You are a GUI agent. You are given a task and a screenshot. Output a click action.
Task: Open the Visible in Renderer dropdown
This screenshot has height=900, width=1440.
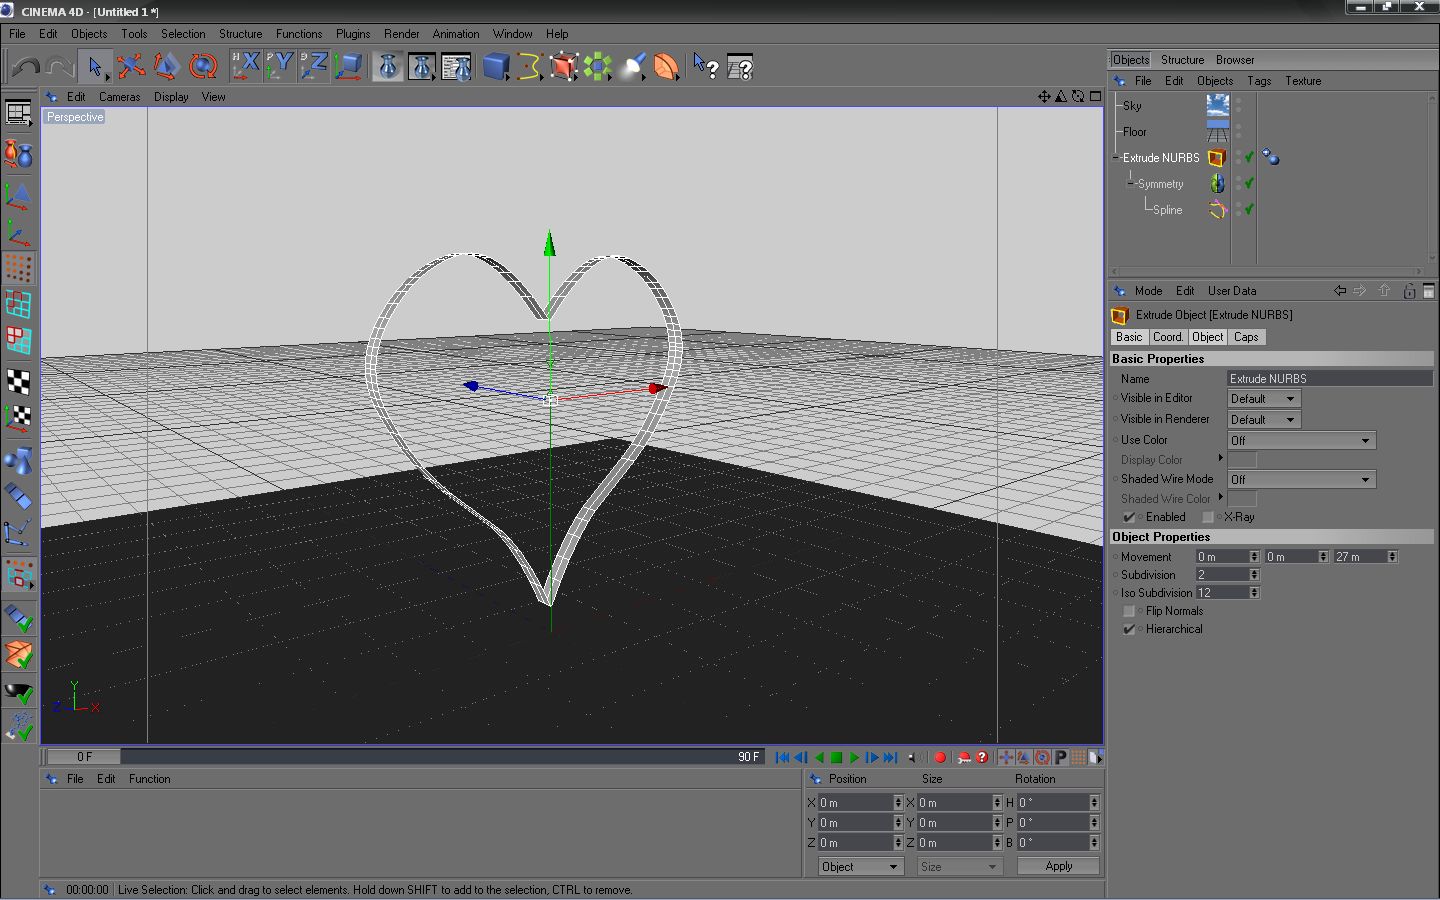pyautogui.click(x=1264, y=420)
